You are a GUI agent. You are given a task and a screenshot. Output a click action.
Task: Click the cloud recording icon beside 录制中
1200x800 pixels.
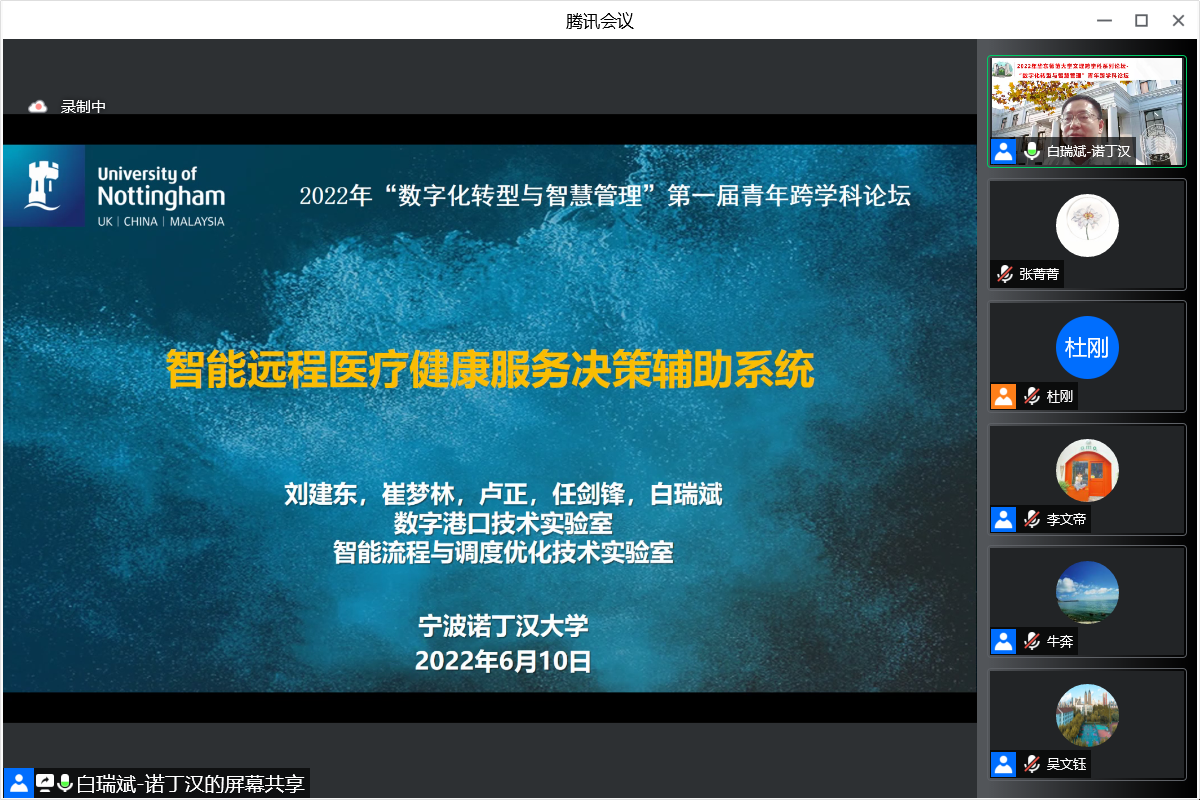tap(38, 106)
